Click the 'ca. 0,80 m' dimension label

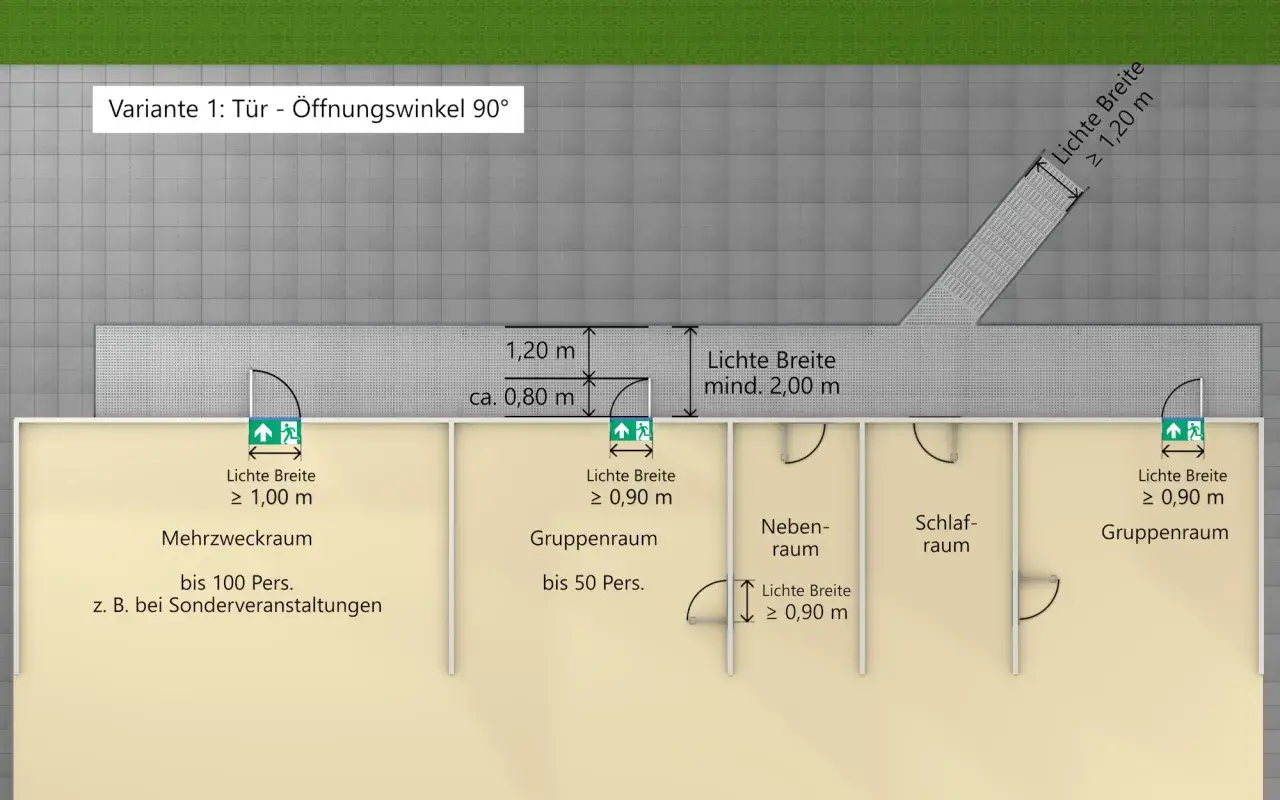[x=522, y=397]
